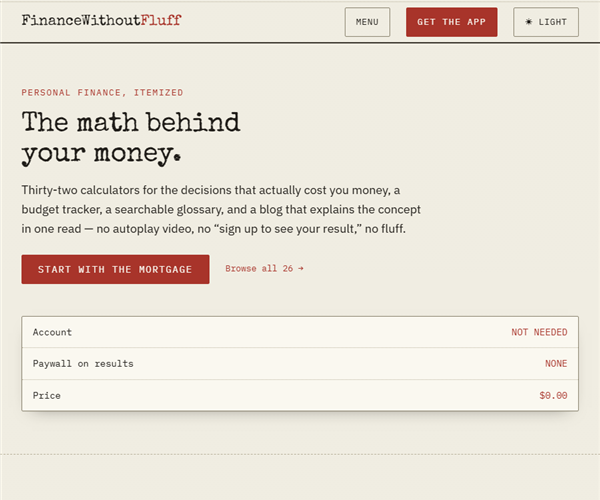Click the sun icon in LIGHT button
The height and width of the screenshot is (500, 600).
(528, 22)
